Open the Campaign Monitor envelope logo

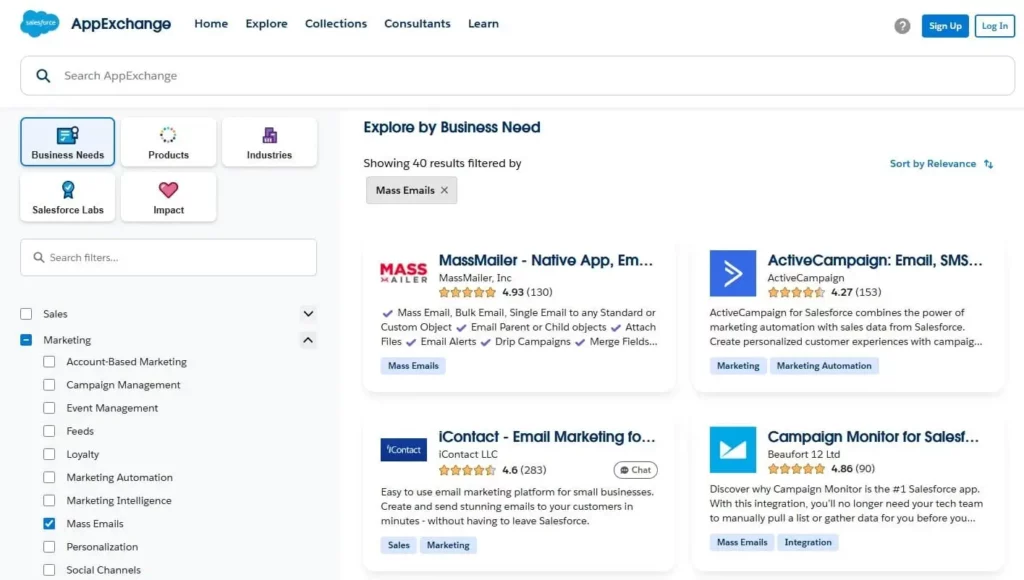coord(733,449)
